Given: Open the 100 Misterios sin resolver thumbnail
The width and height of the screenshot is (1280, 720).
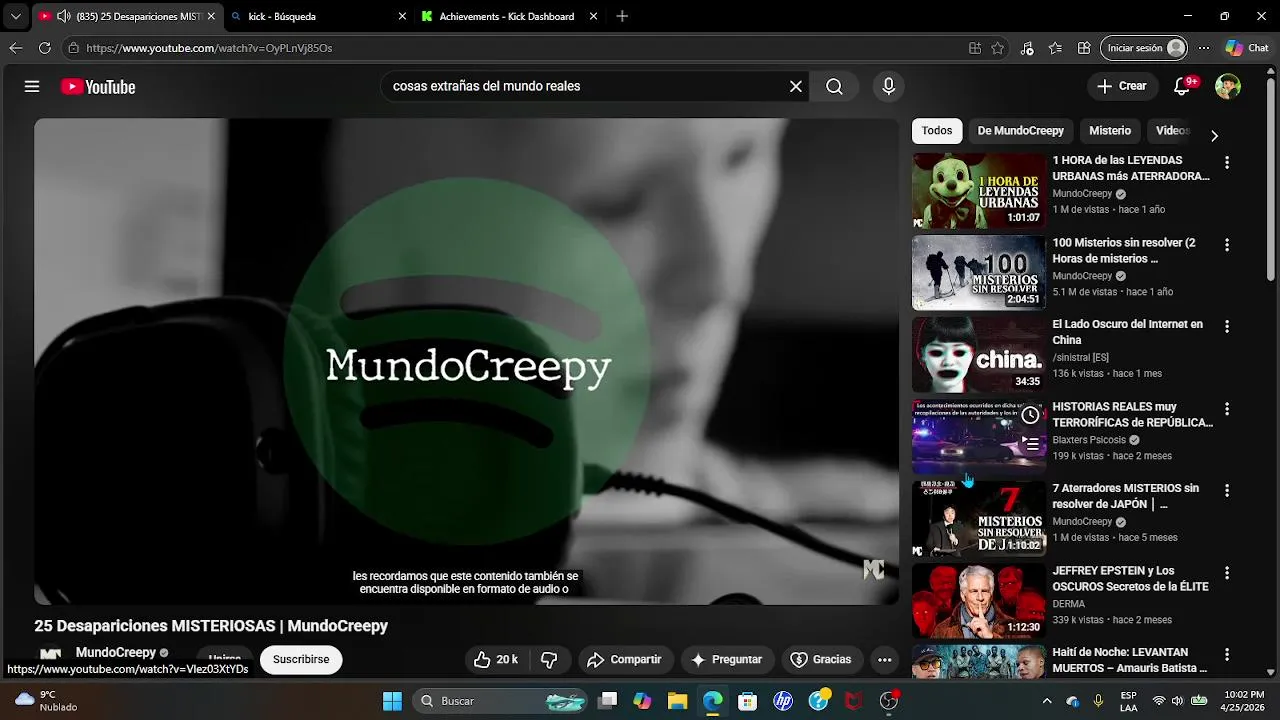Looking at the screenshot, I should 979,272.
